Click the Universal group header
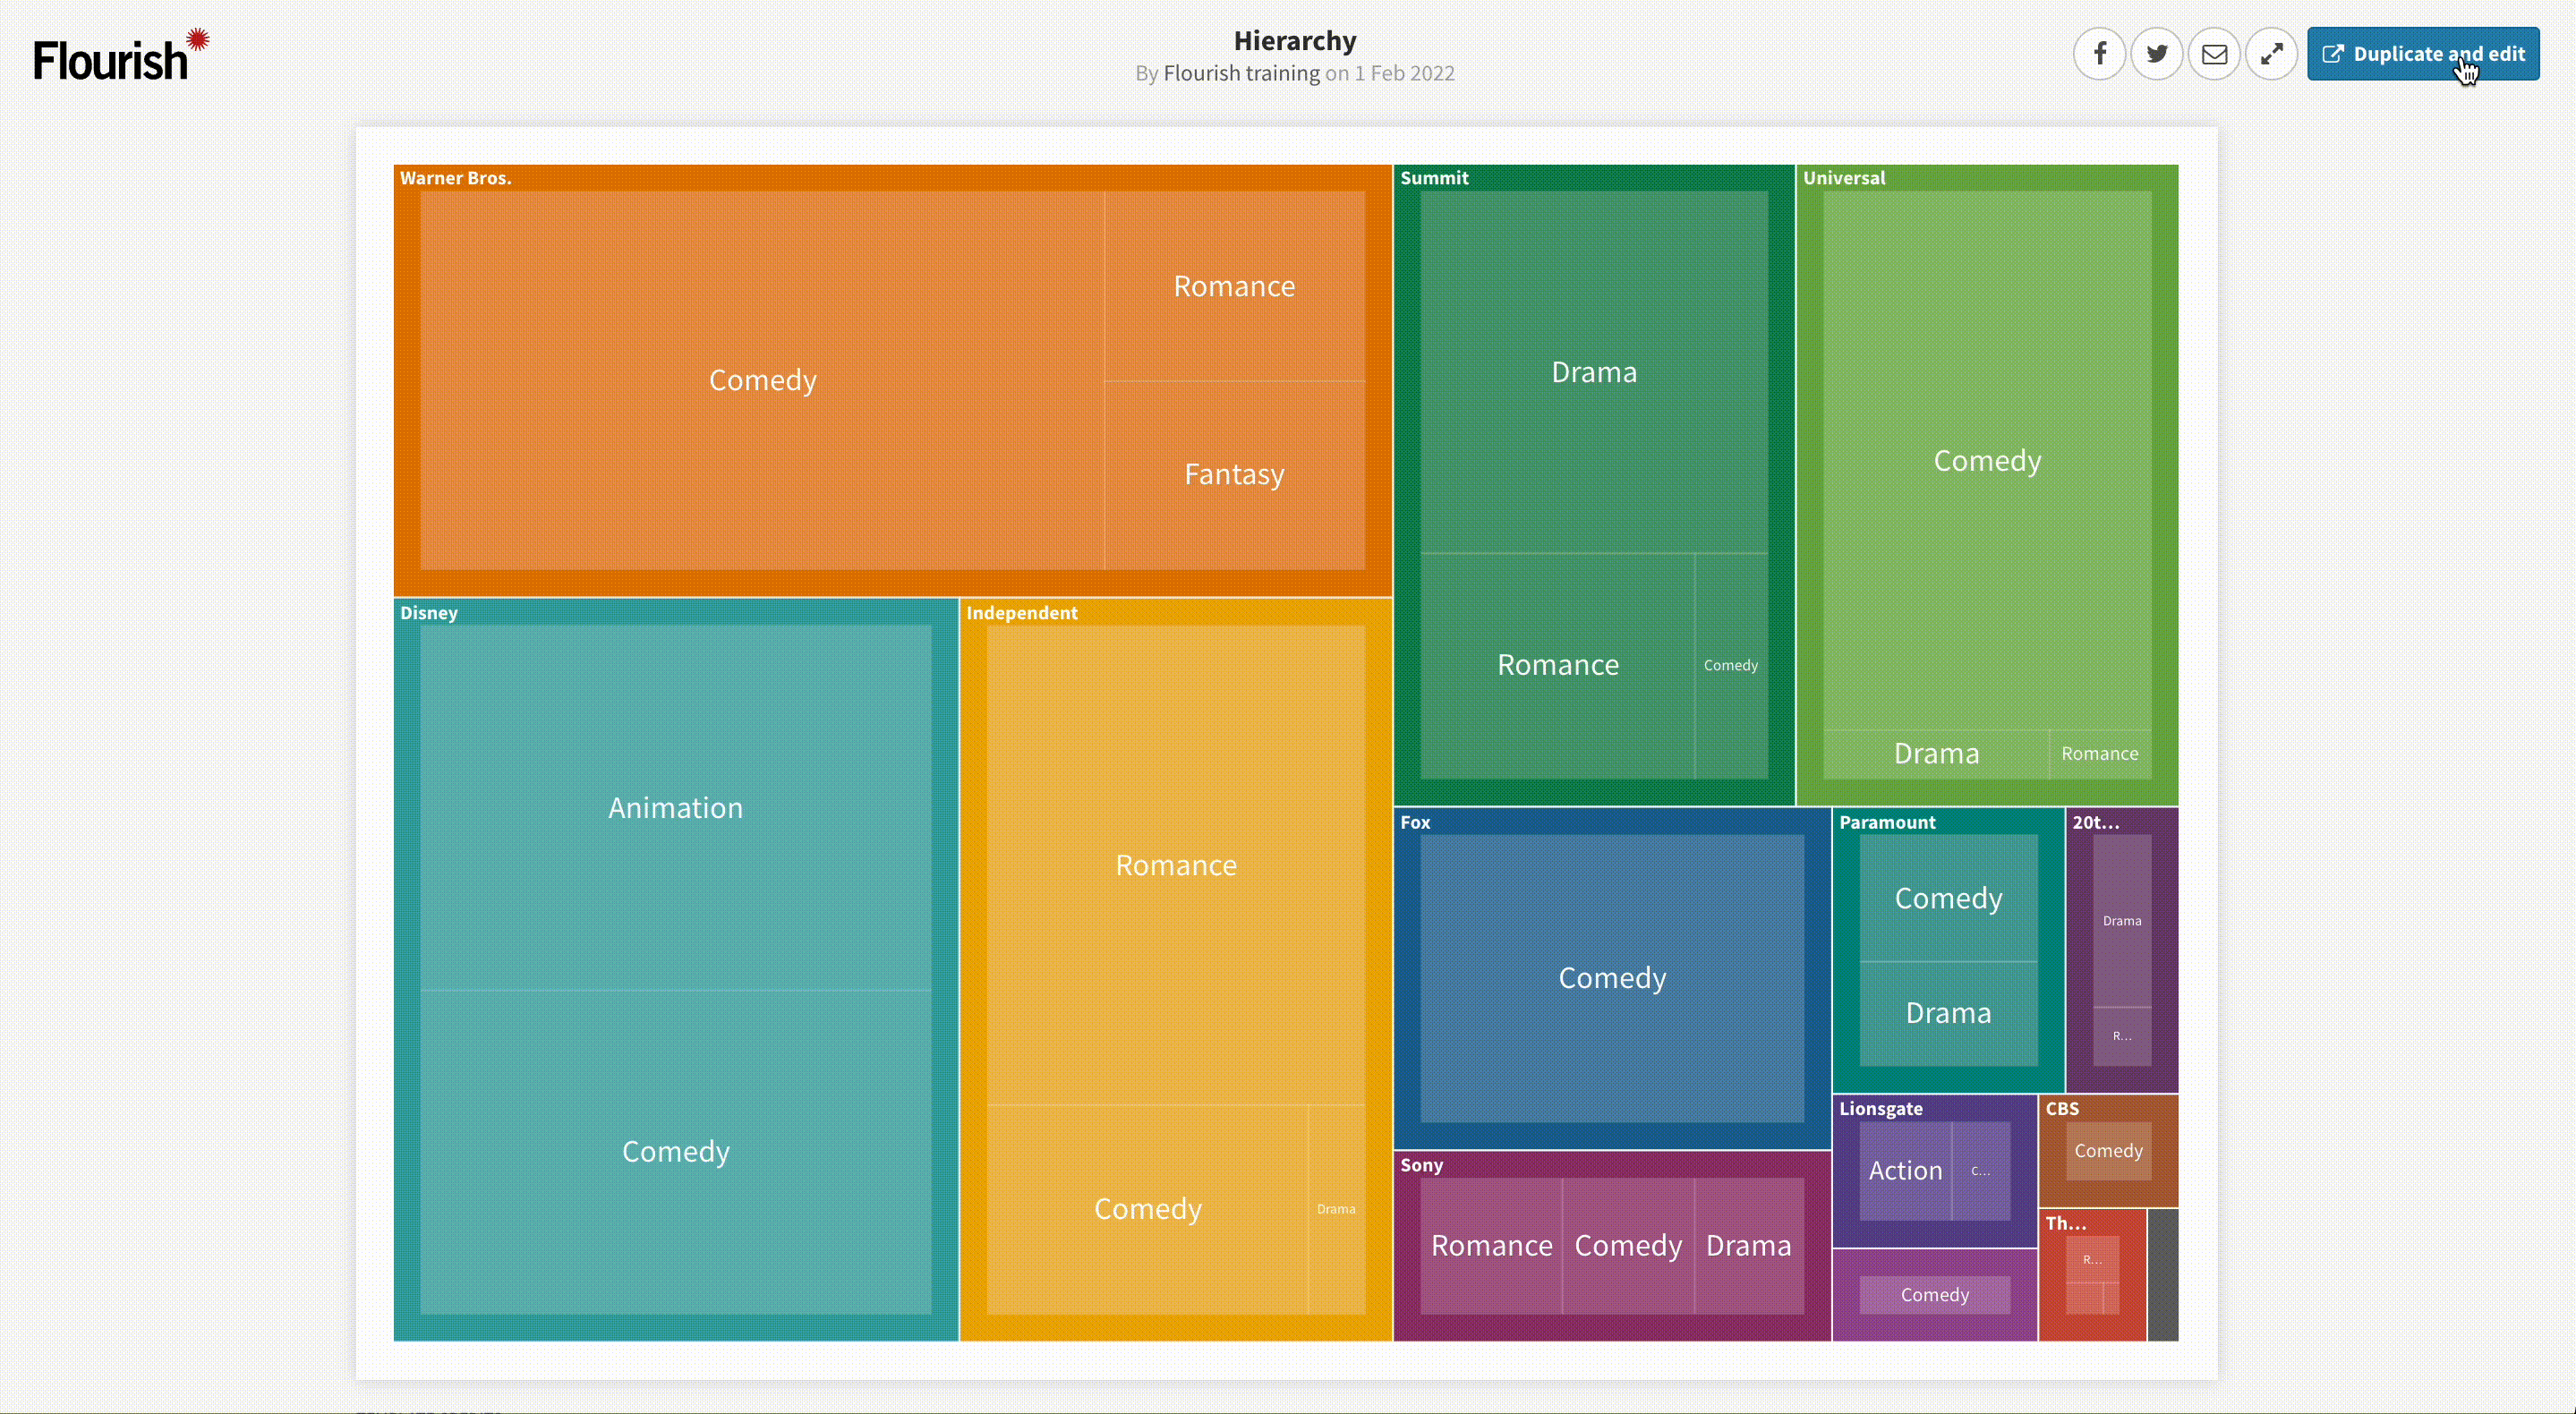The image size is (2576, 1414). tap(1844, 178)
